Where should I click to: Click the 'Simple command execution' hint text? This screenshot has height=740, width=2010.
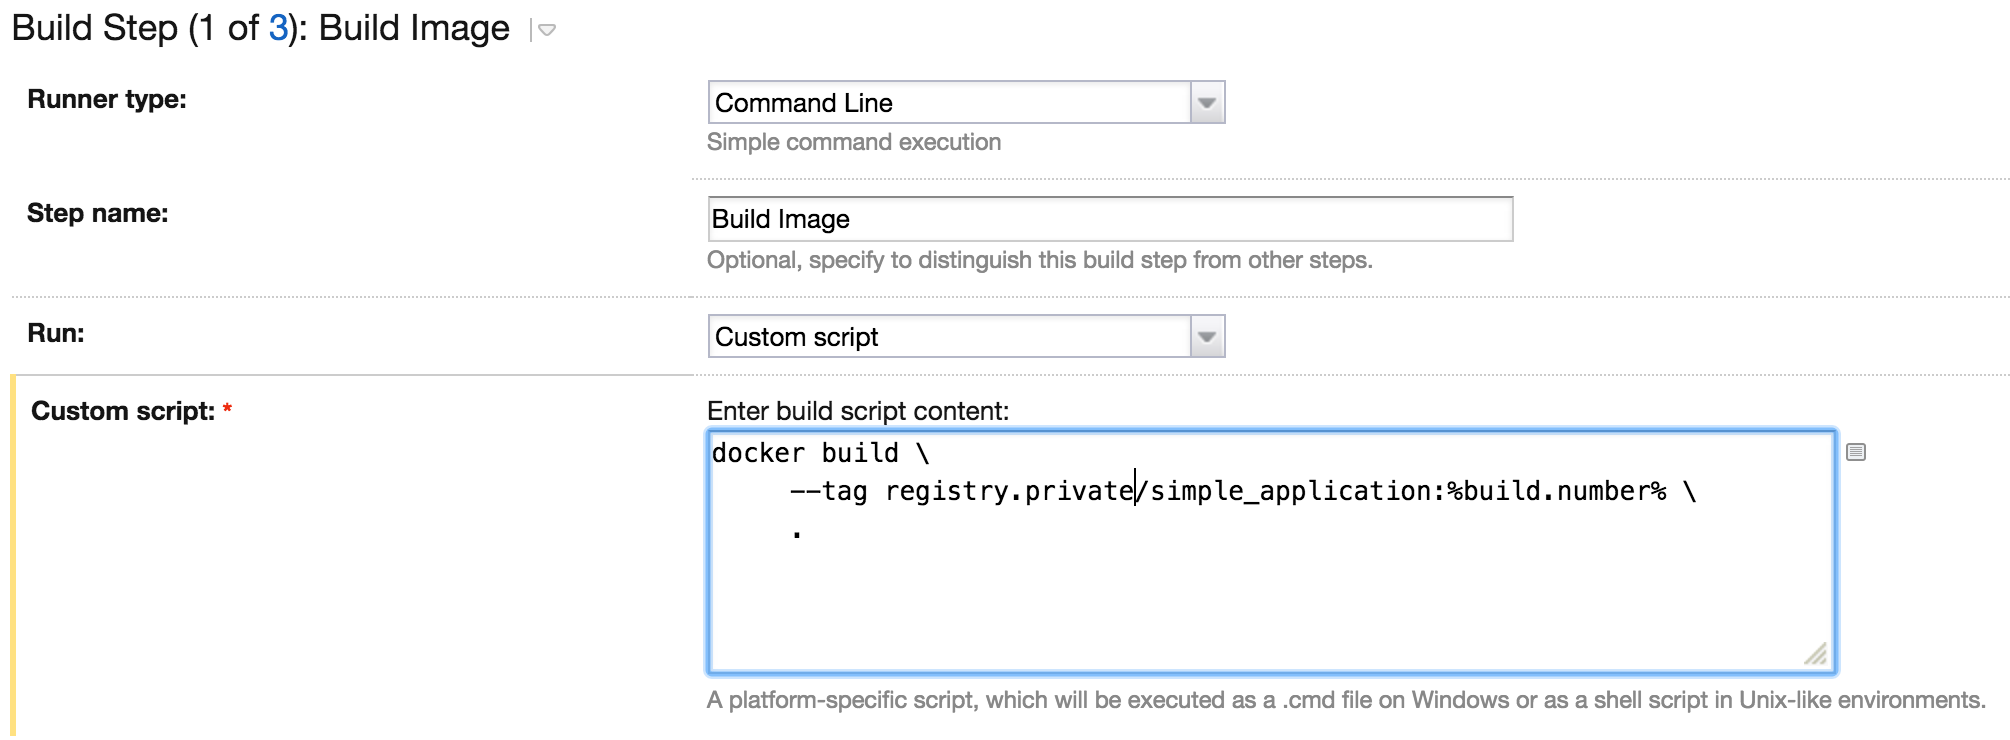tap(854, 142)
